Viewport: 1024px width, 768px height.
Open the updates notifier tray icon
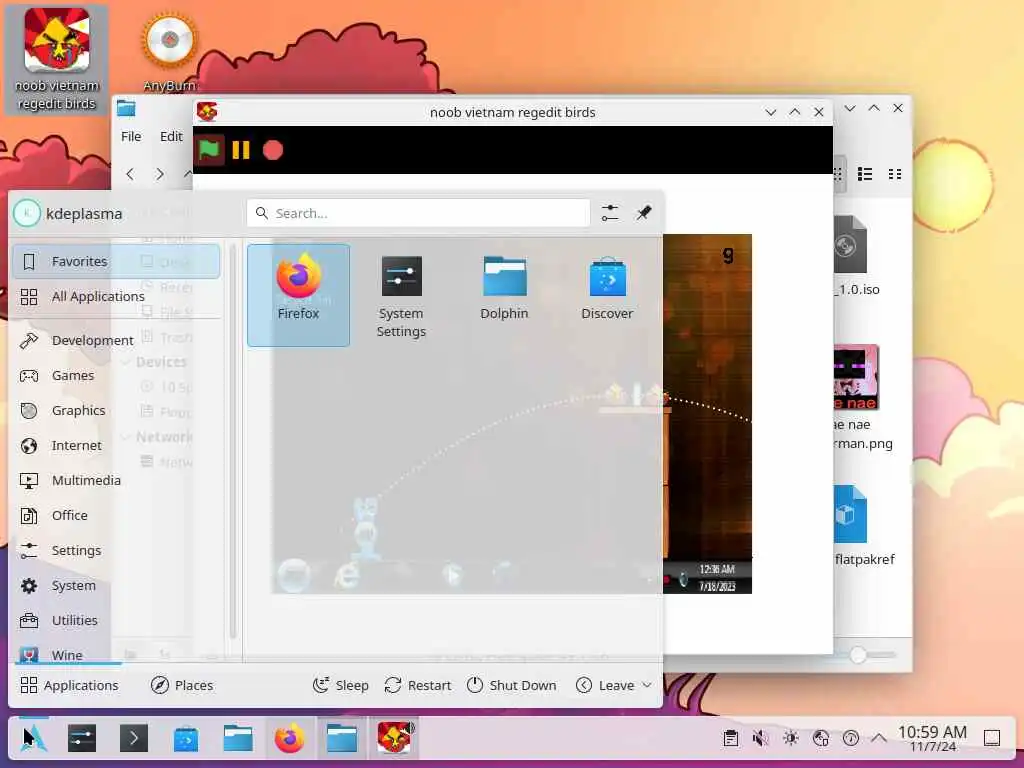pos(851,739)
